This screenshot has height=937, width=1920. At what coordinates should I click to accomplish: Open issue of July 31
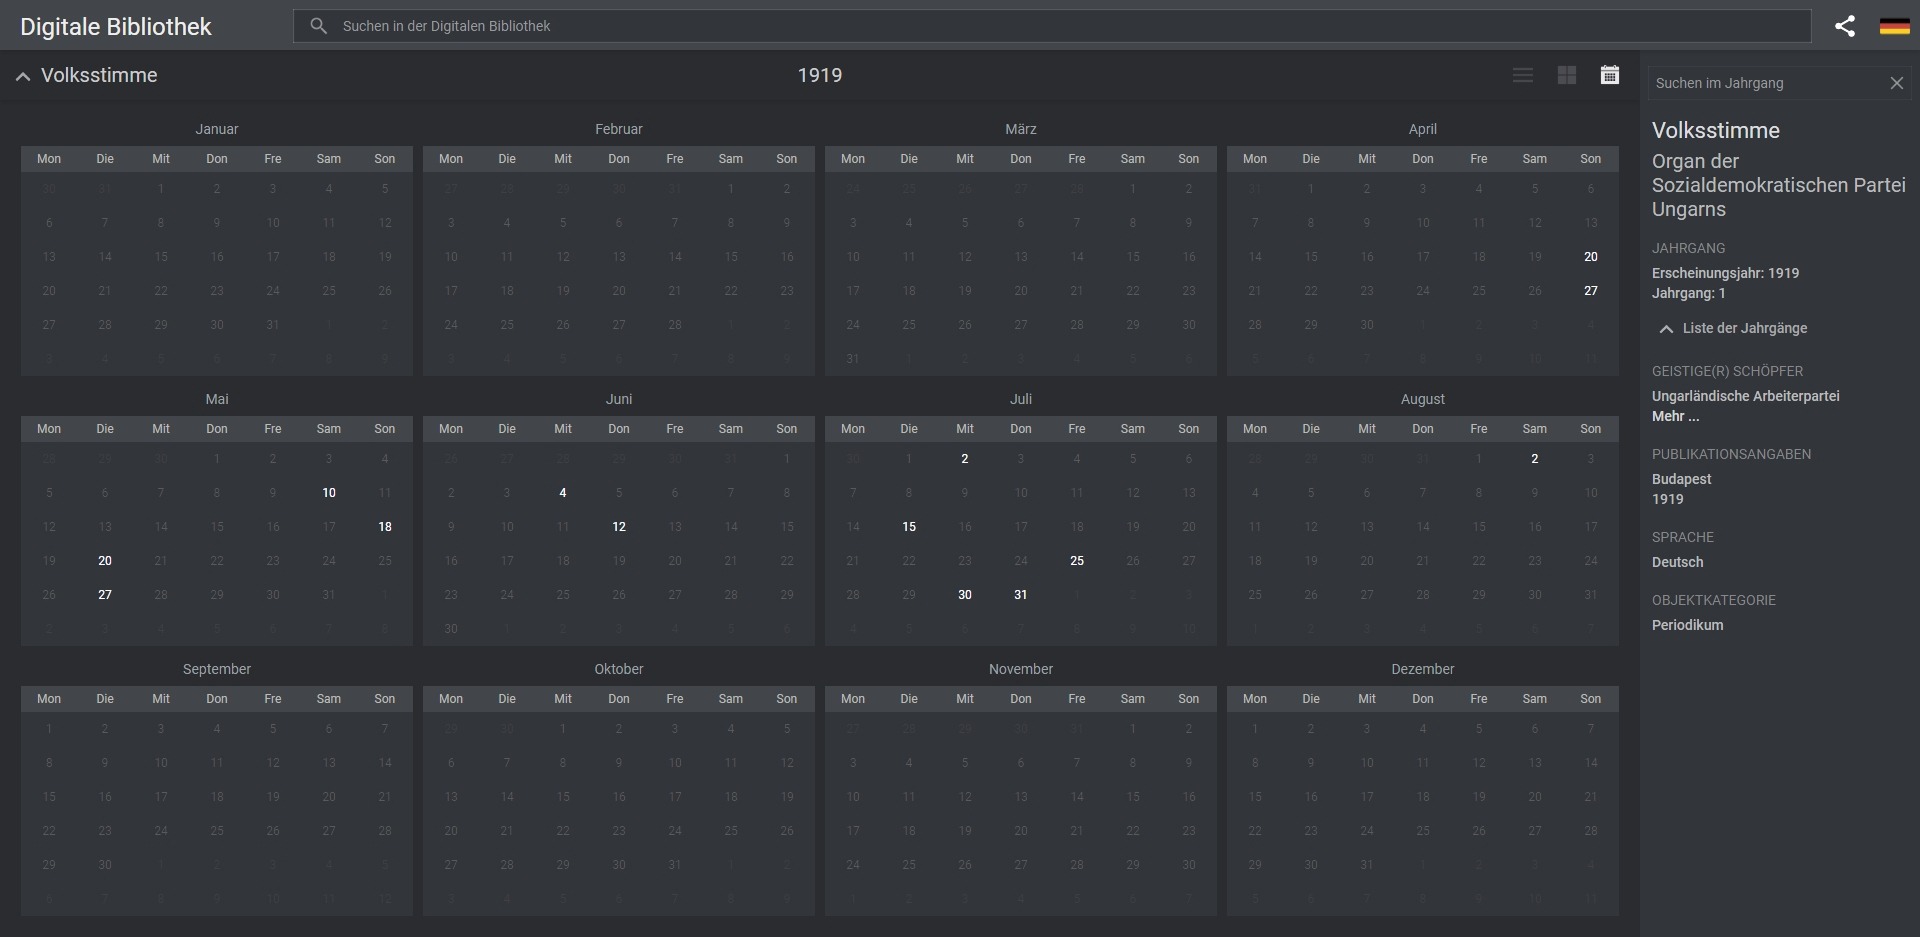(x=1021, y=595)
